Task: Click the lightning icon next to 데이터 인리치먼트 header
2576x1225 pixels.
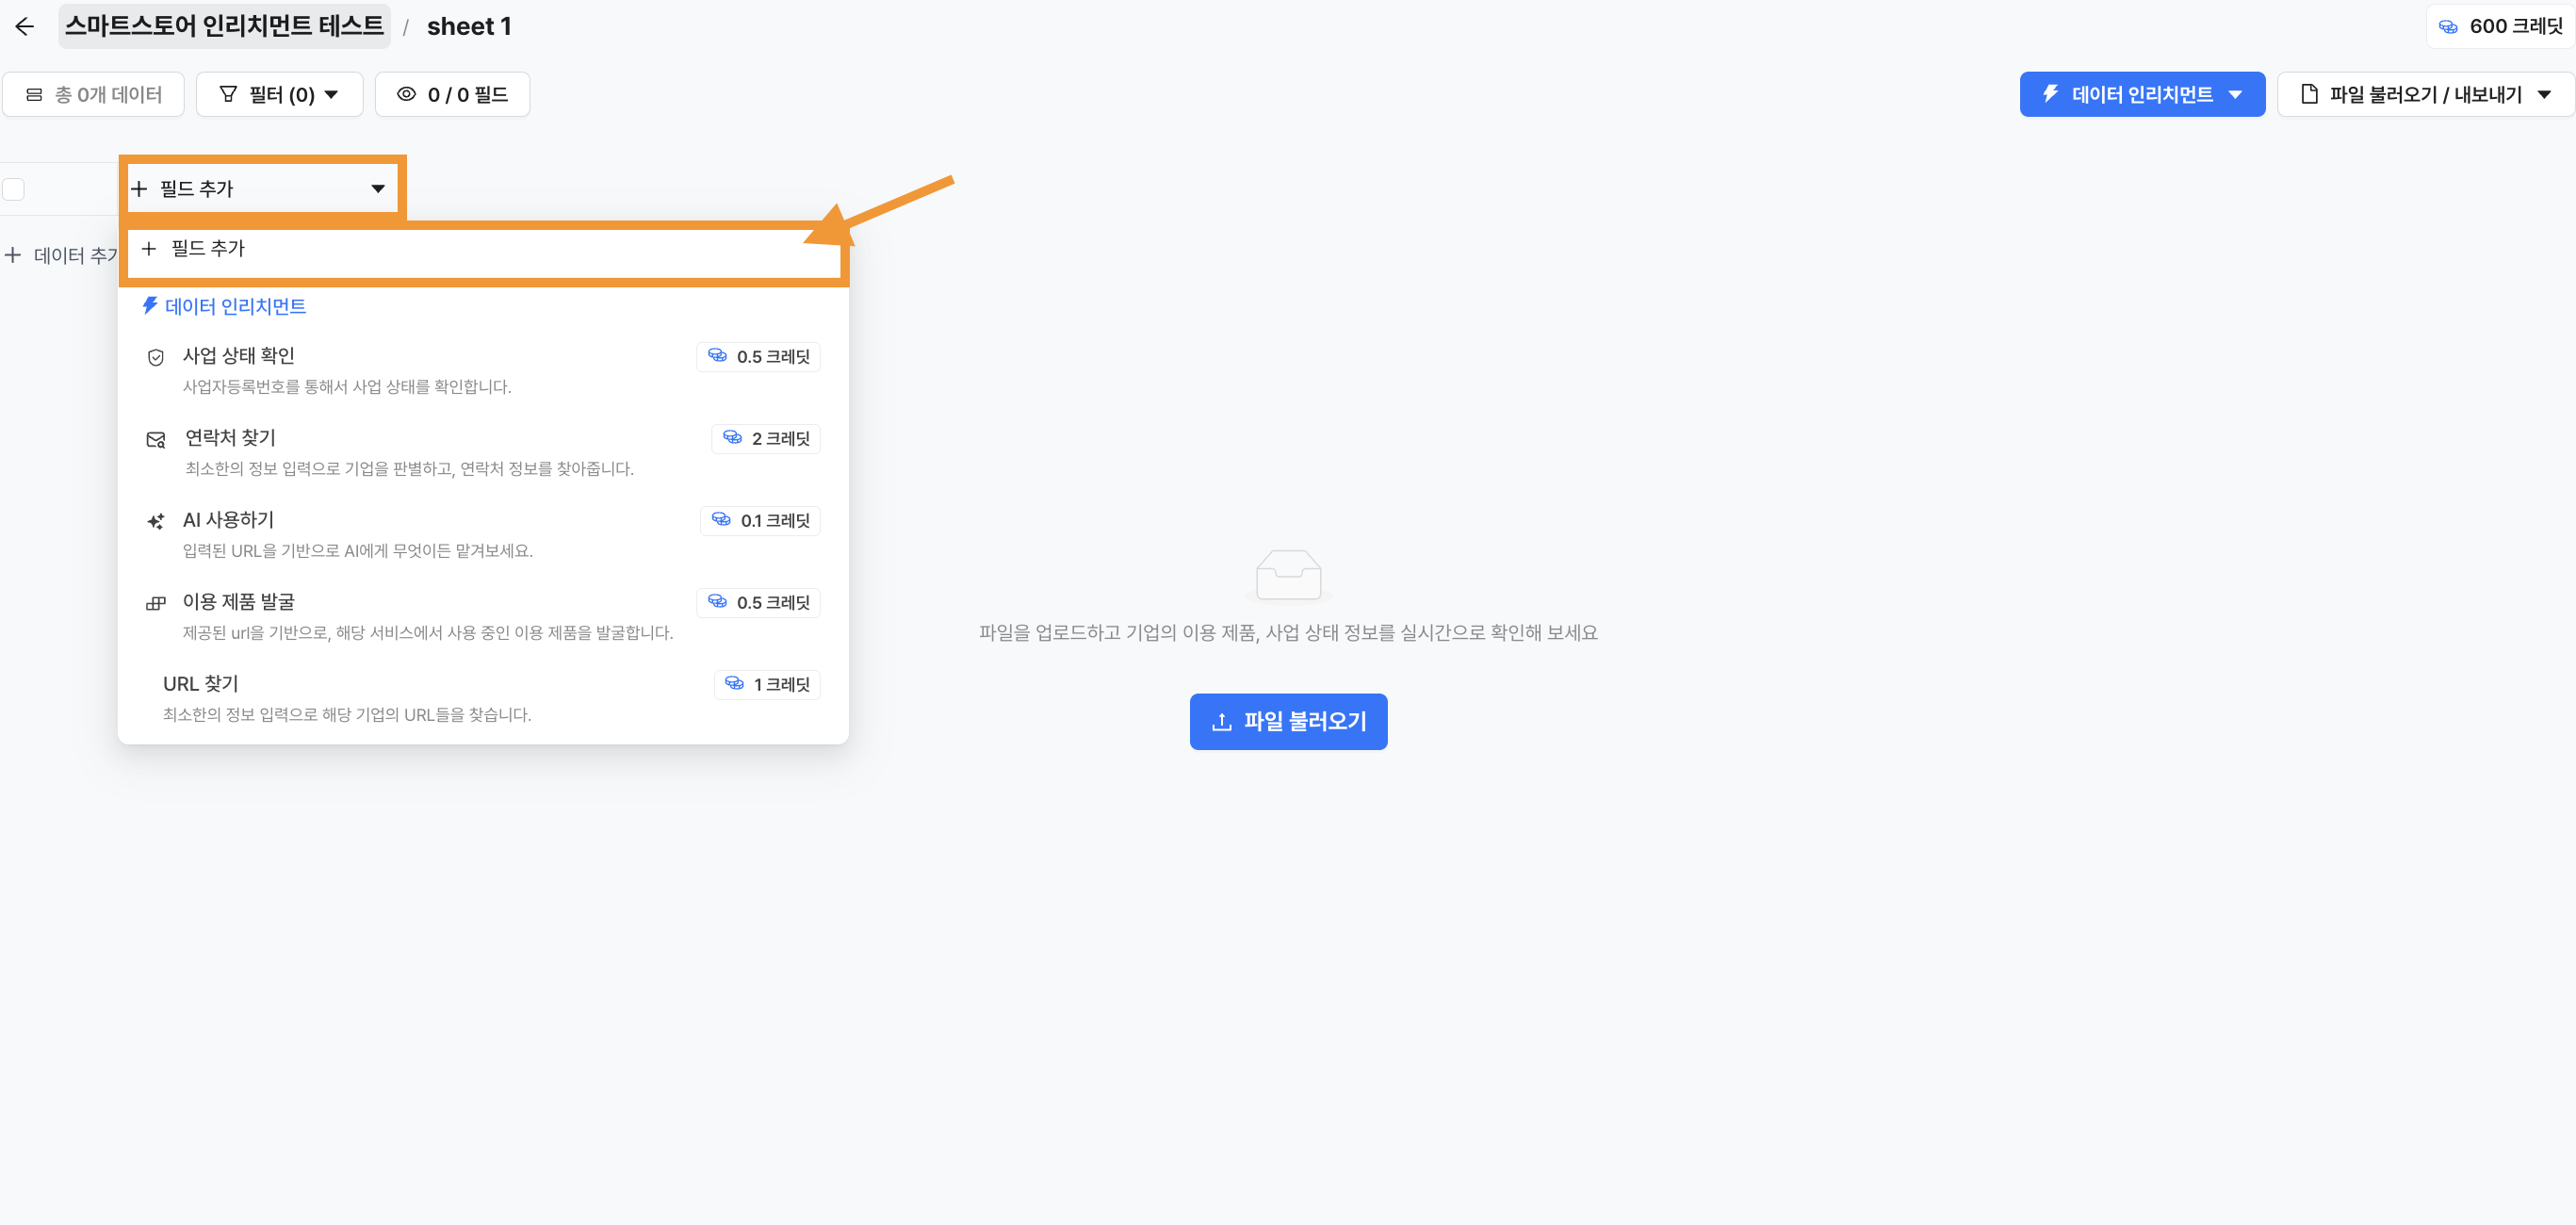Action: (150, 306)
